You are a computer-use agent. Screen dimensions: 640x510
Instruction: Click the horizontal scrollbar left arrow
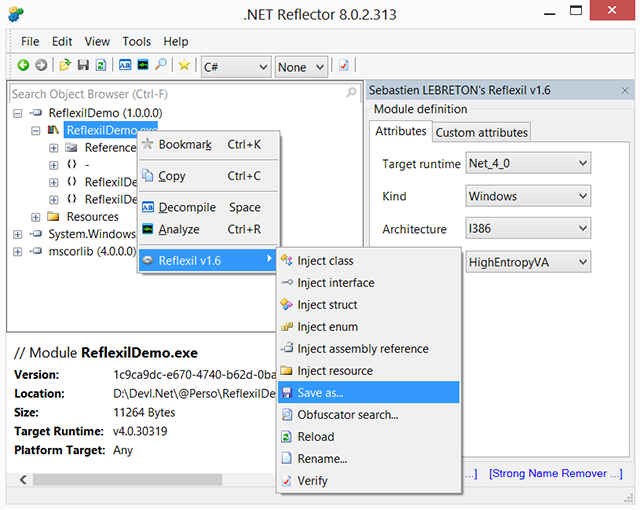point(23,479)
